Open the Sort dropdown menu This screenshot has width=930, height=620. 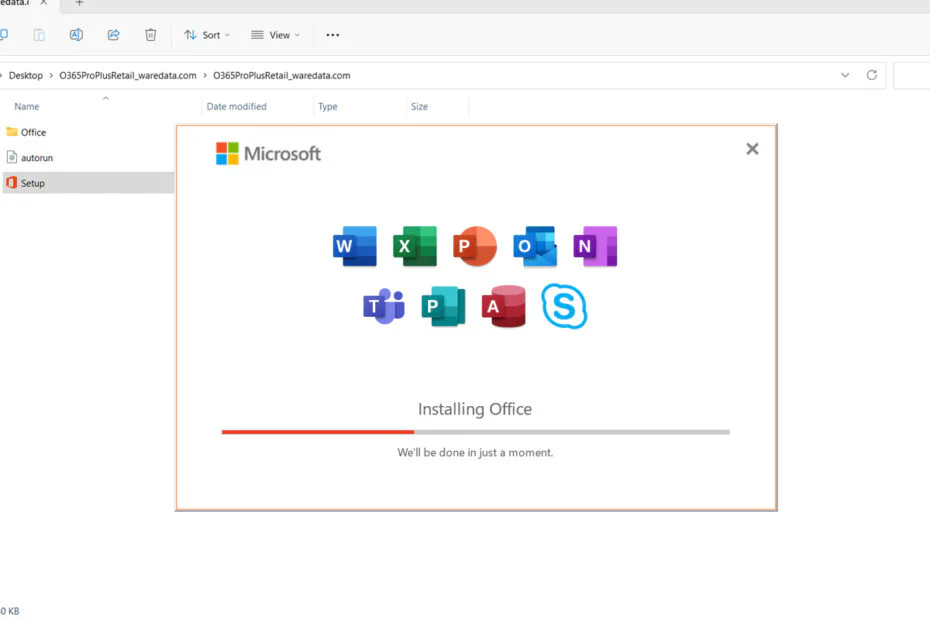206,35
